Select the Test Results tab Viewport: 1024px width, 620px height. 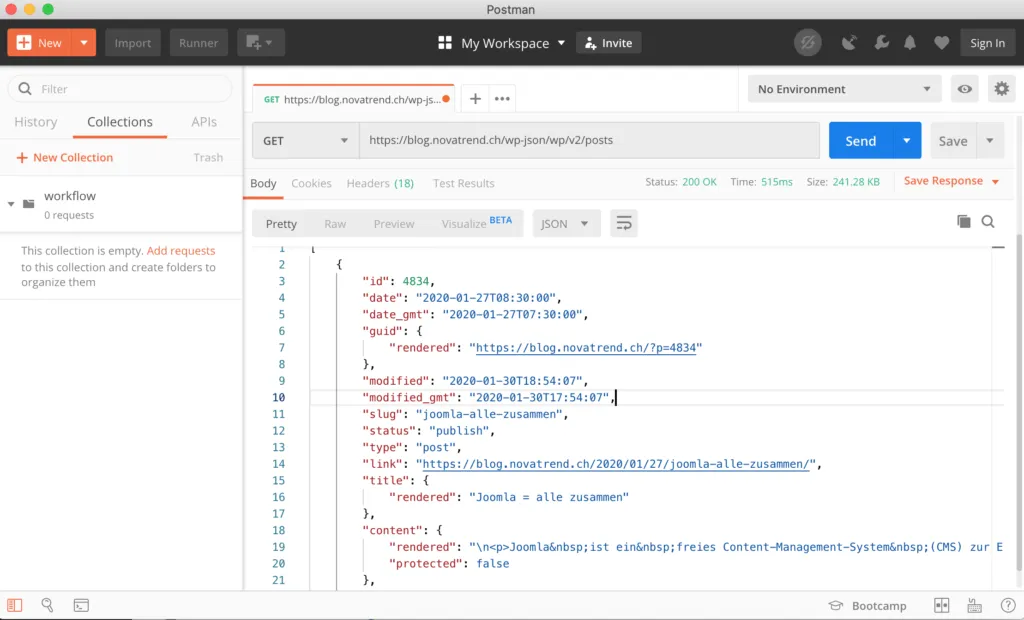463,184
